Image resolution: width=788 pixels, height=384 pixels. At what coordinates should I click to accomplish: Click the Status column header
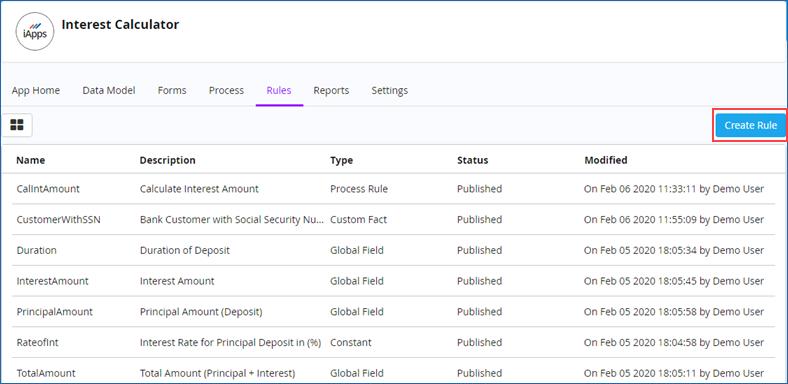point(472,160)
